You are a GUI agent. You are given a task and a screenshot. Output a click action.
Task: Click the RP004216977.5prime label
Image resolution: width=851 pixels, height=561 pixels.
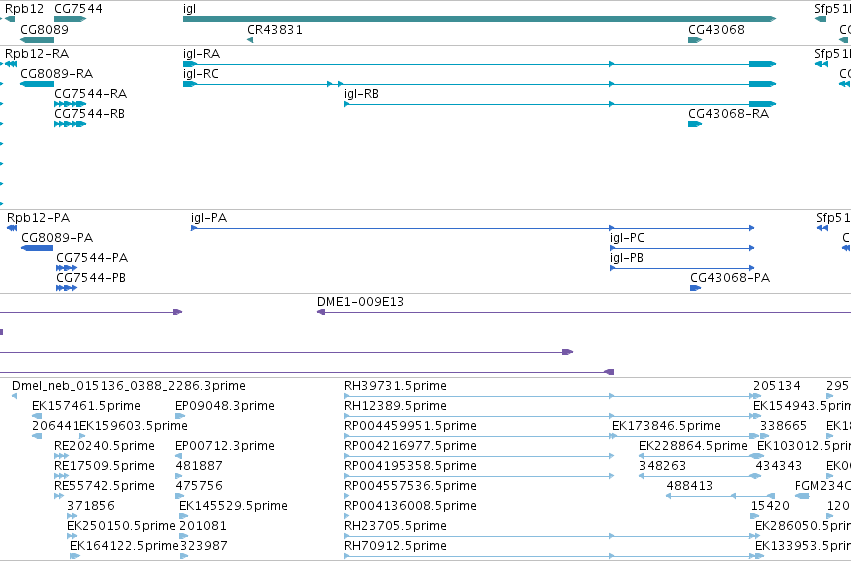click(410, 446)
